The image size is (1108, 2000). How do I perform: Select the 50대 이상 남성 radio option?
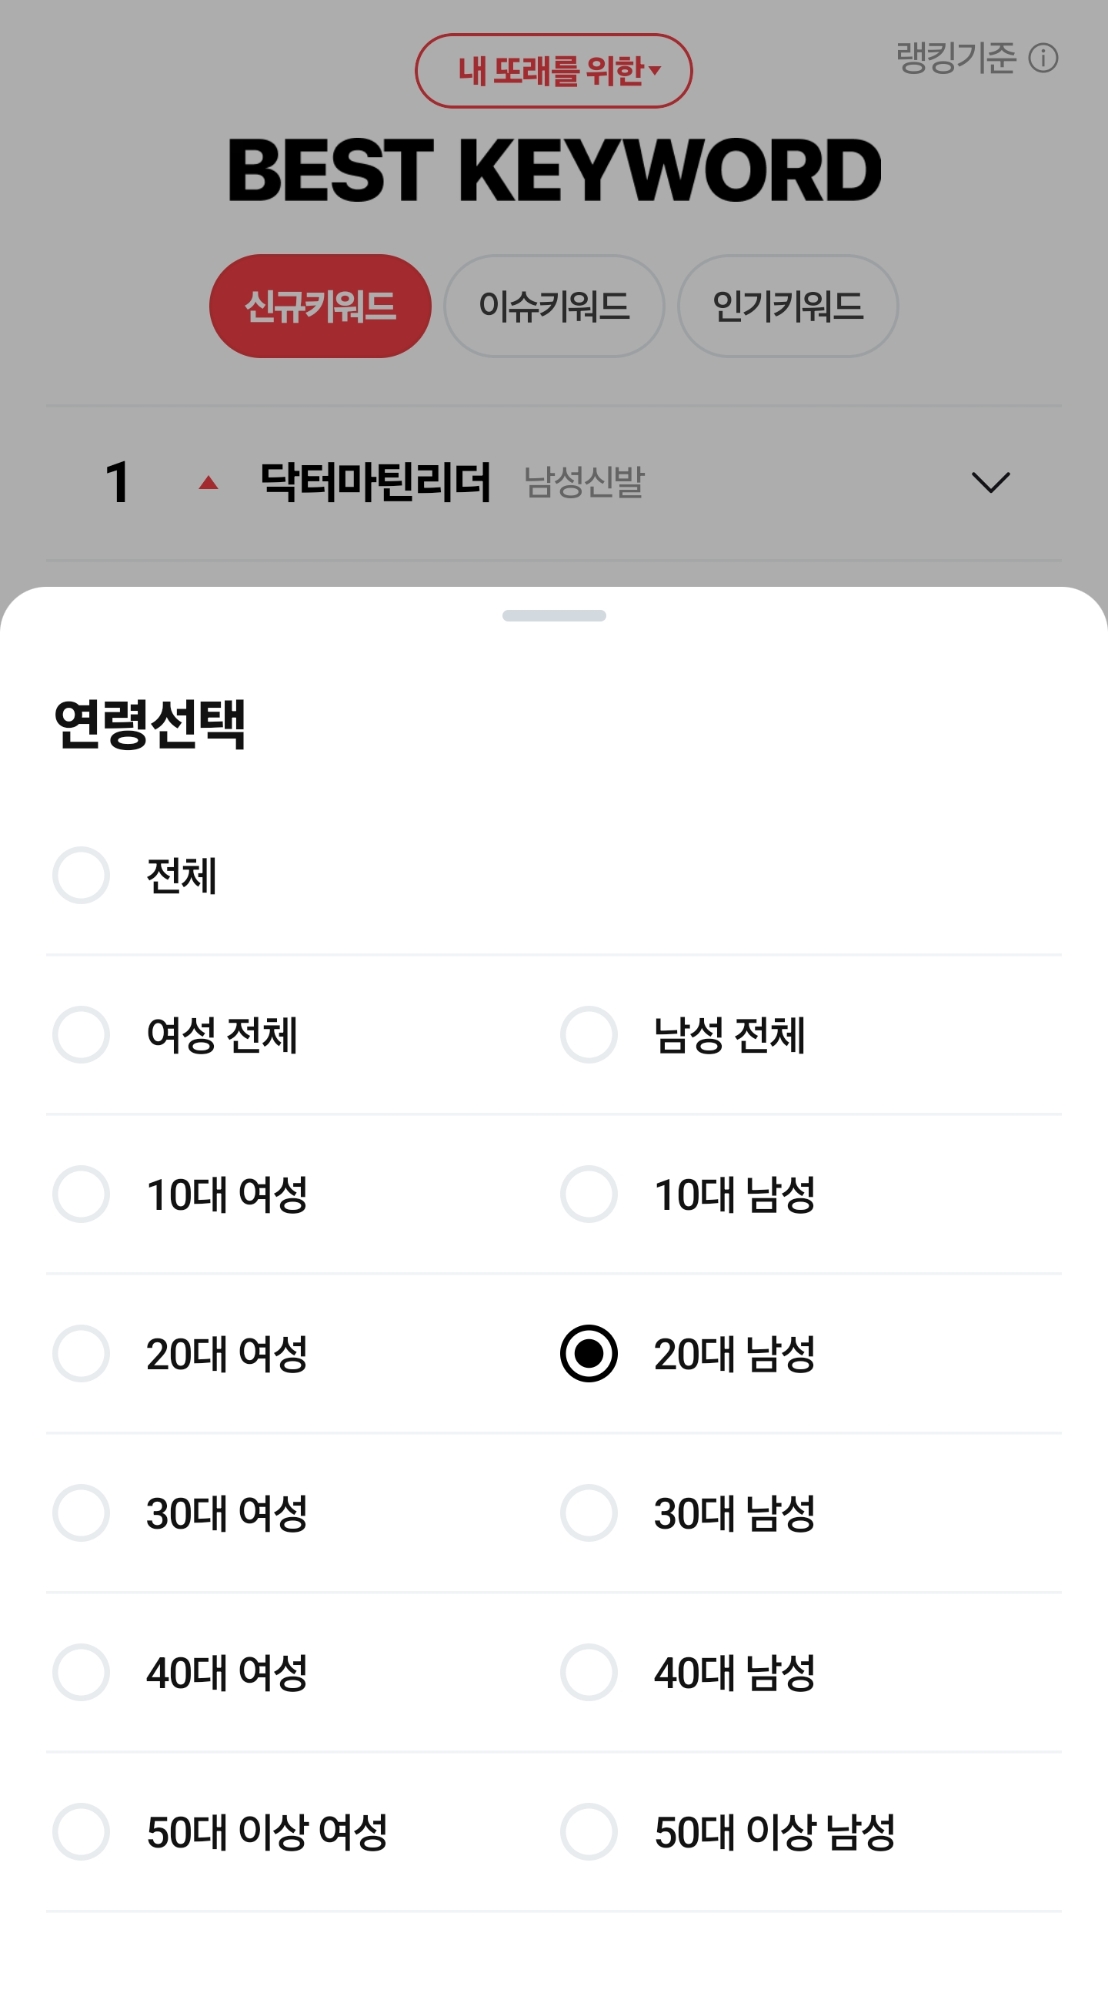pyautogui.click(x=589, y=1832)
